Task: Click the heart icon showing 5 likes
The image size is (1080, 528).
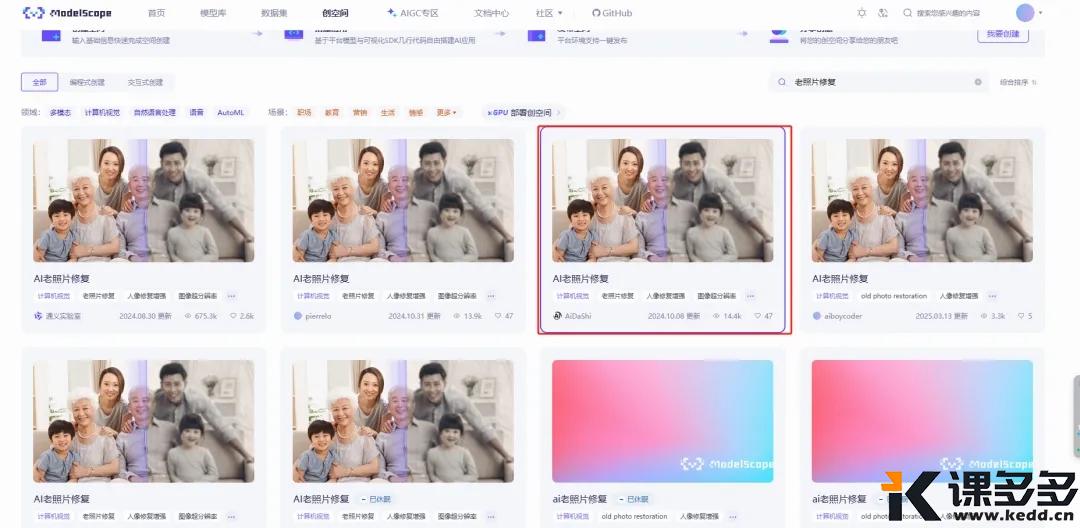Action: click(x=1021, y=316)
